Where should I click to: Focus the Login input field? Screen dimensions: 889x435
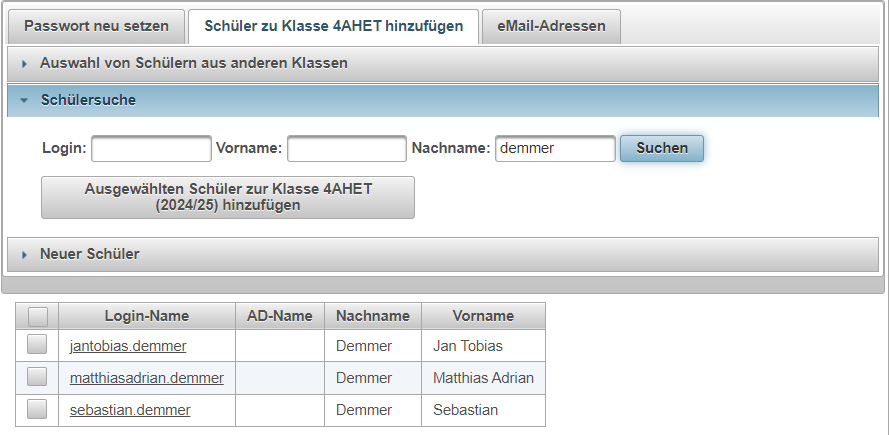[x=151, y=148]
